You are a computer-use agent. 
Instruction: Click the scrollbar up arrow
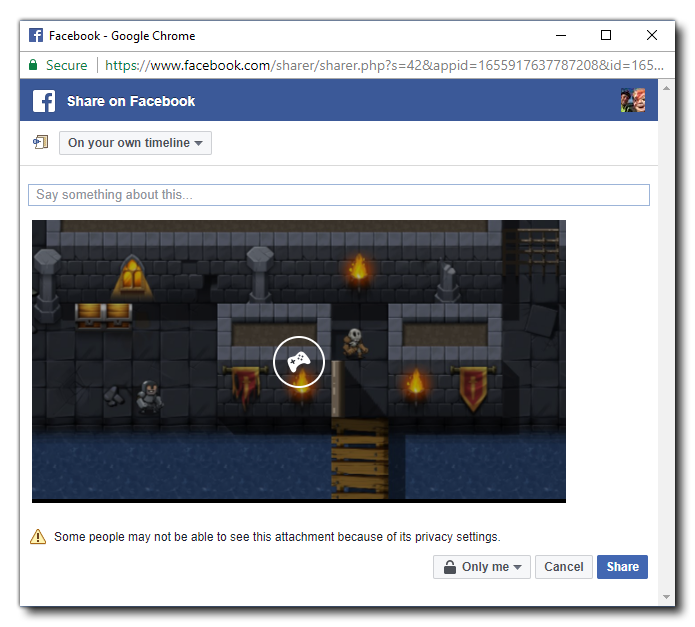(x=666, y=88)
